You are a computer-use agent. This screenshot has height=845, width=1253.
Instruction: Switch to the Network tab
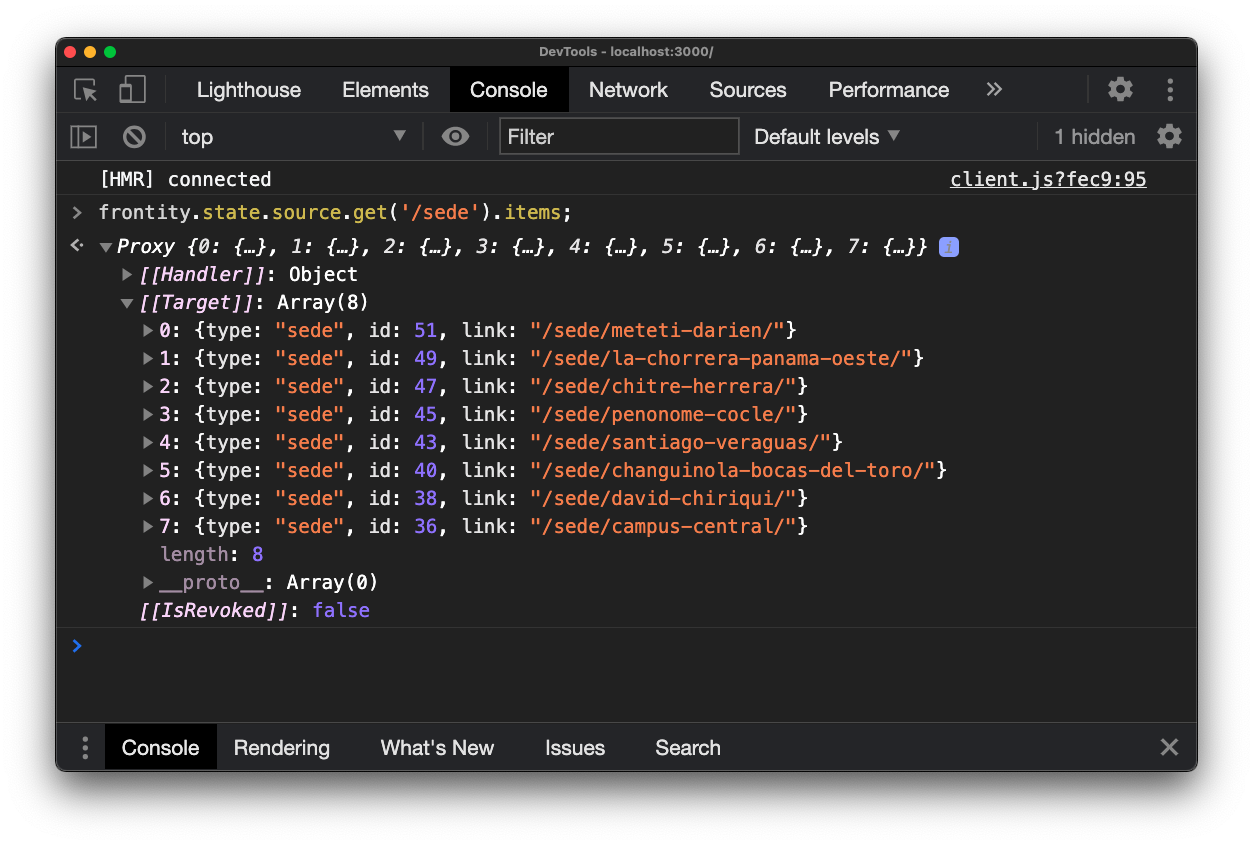click(628, 90)
